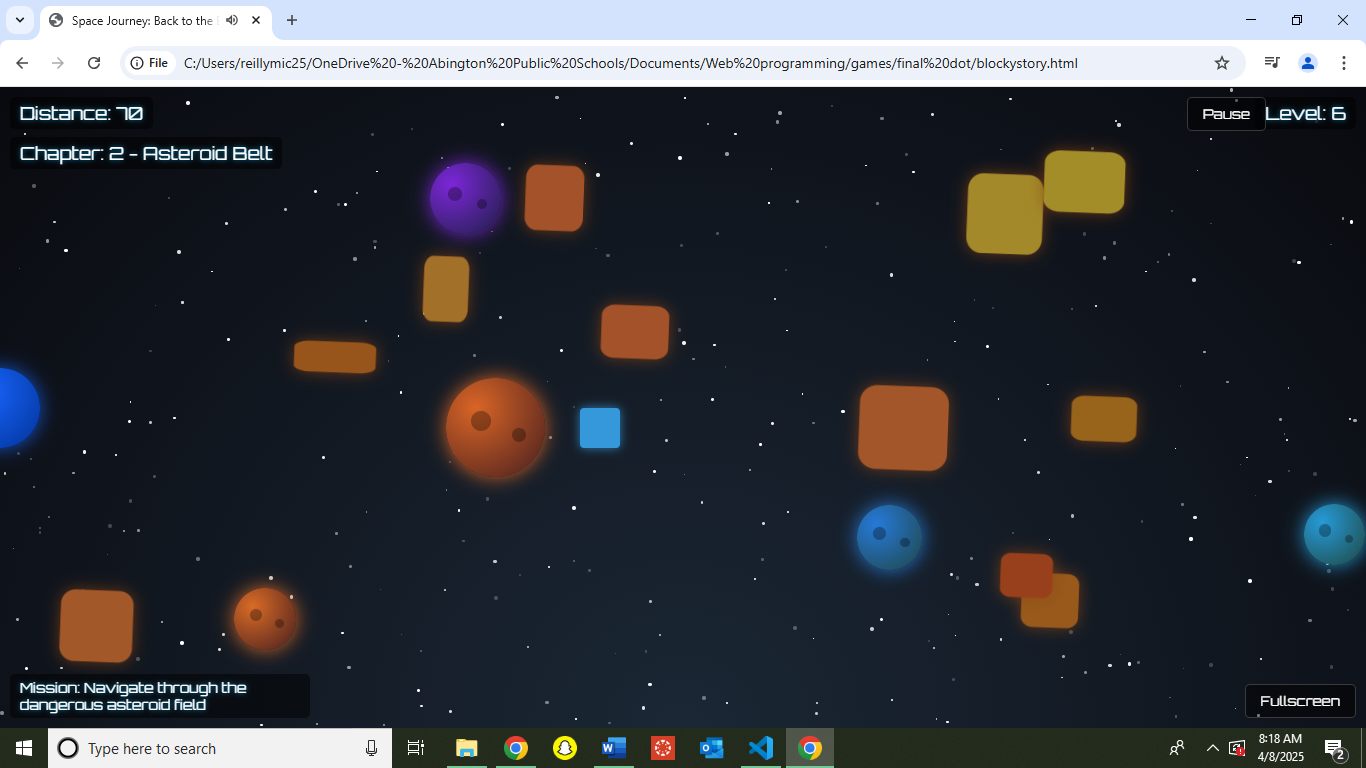The image size is (1366, 768).
Task: Mute the Space Journey tab audio
Action: (x=232, y=20)
